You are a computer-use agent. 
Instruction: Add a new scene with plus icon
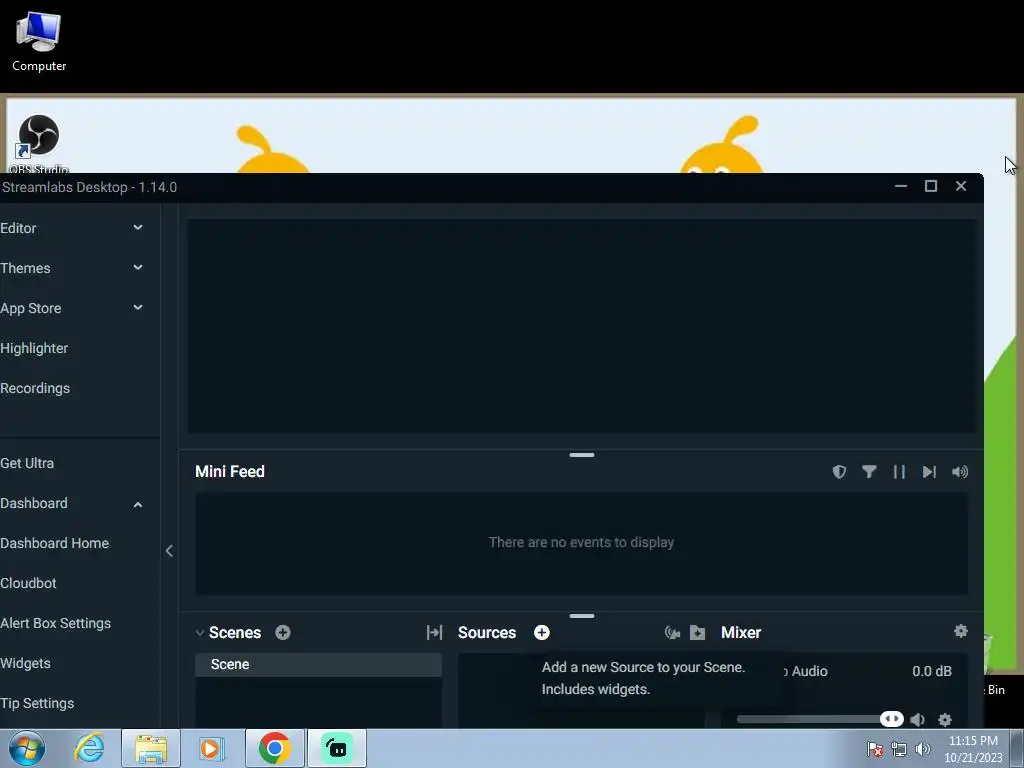[283, 632]
